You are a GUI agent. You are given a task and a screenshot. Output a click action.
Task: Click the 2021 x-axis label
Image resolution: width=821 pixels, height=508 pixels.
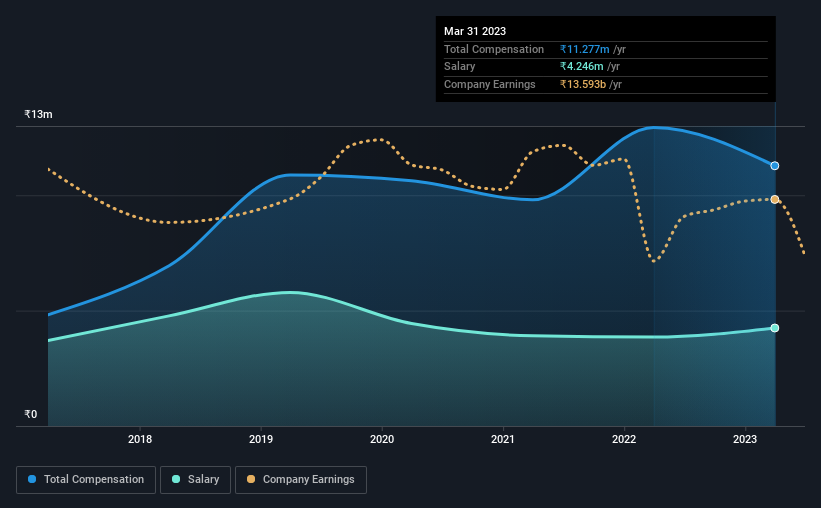[x=503, y=439]
